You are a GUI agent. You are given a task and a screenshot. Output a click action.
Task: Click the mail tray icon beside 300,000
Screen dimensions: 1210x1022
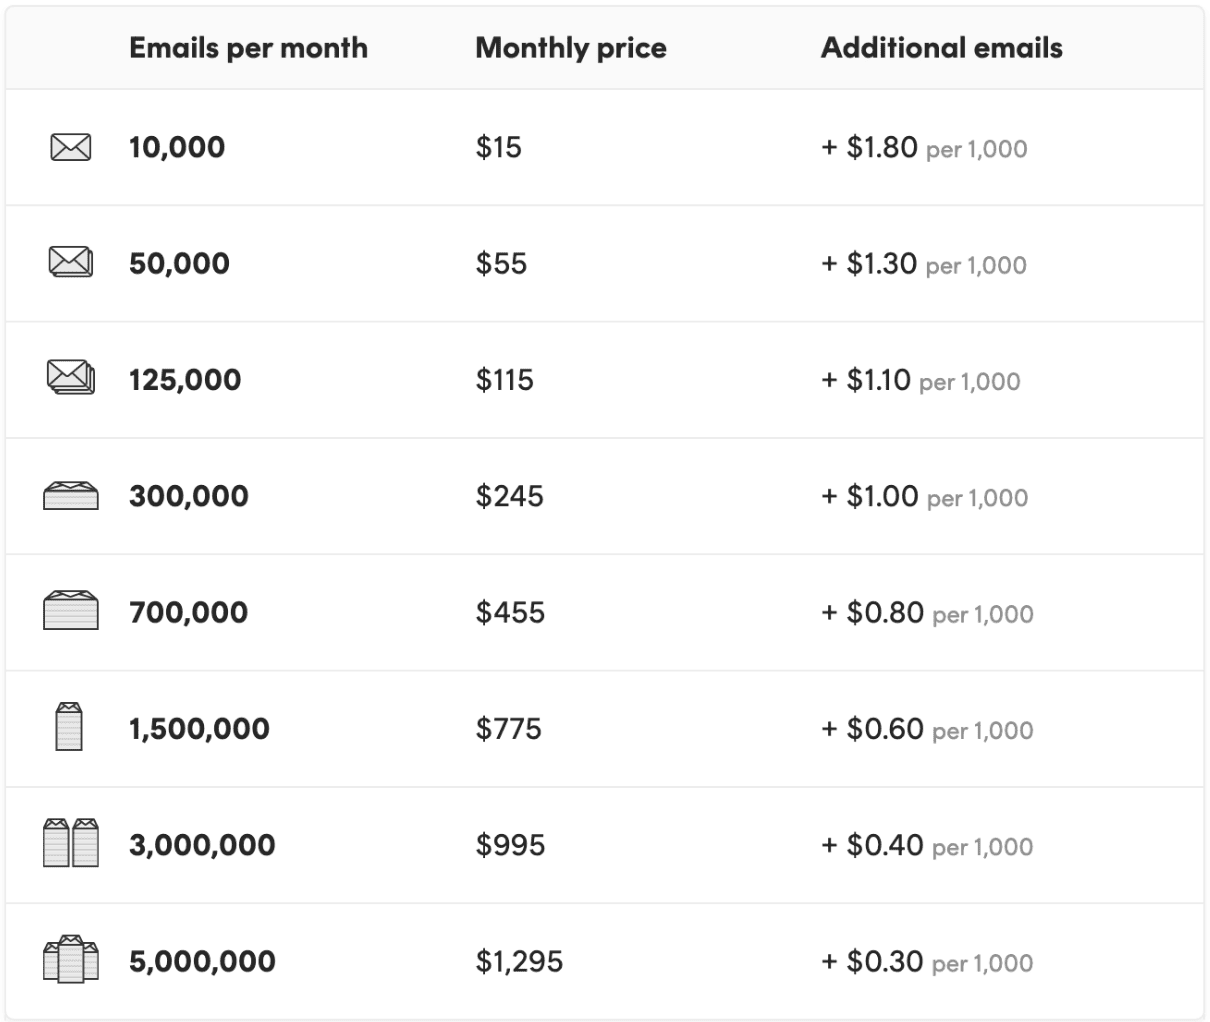click(x=71, y=495)
